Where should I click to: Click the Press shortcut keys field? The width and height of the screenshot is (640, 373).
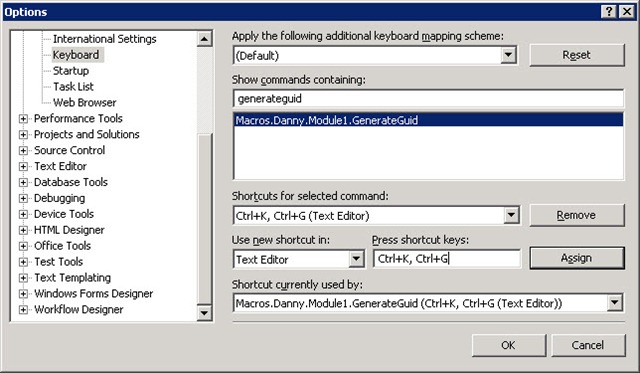tap(447, 259)
